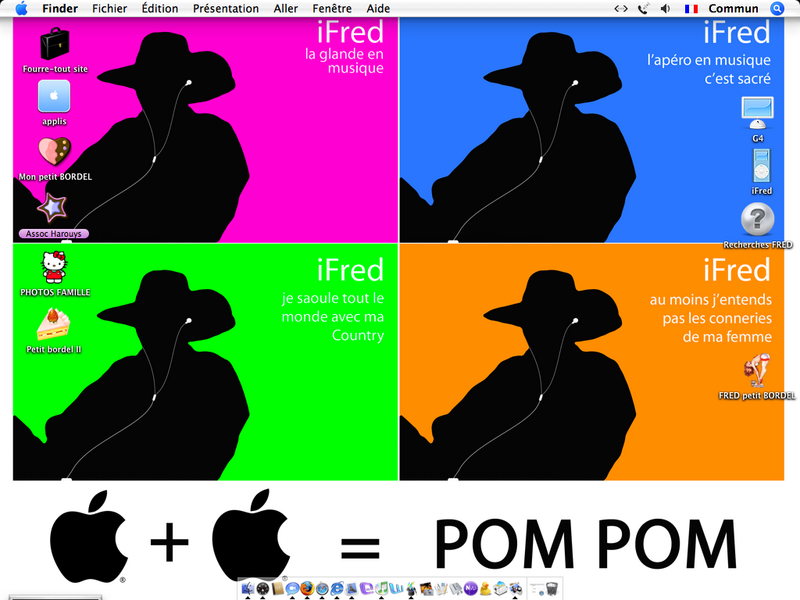Image resolution: width=800 pixels, height=600 pixels.
Task: Select the iFred iPod icon
Action: 761,166
